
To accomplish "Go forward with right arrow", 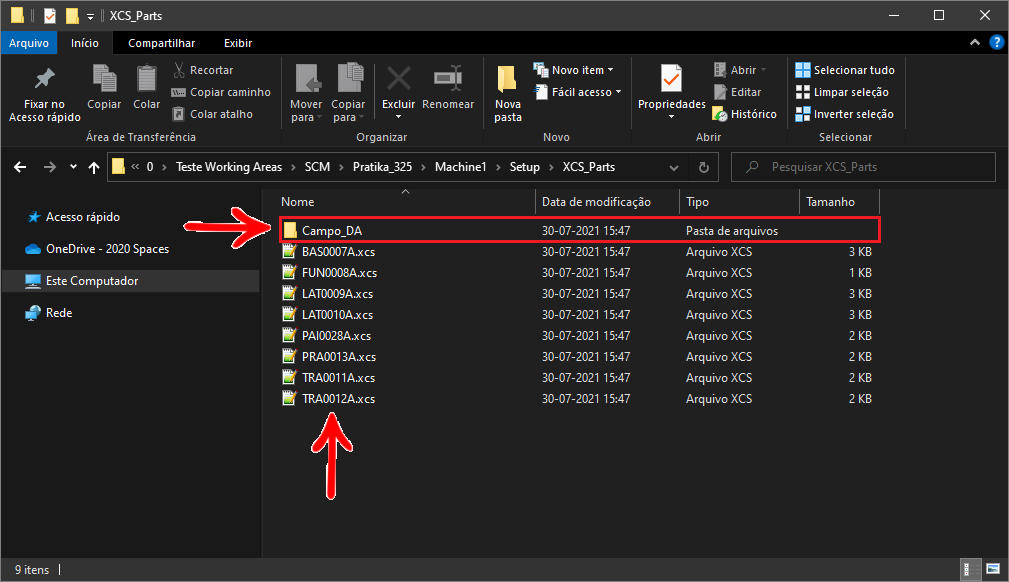I will click(50, 167).
